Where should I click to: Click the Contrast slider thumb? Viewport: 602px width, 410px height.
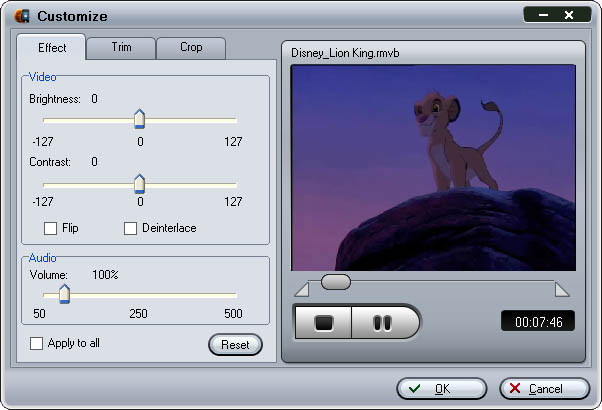point(139,184)
